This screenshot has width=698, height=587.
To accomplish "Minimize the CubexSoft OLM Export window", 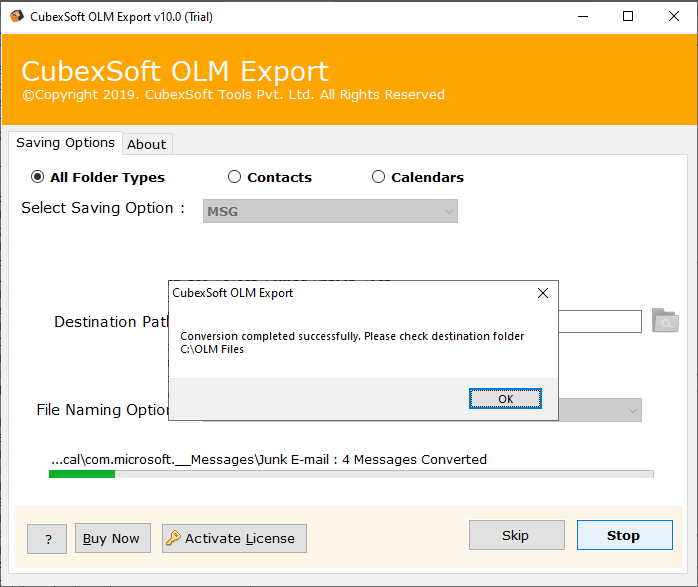I will (583, 16).
